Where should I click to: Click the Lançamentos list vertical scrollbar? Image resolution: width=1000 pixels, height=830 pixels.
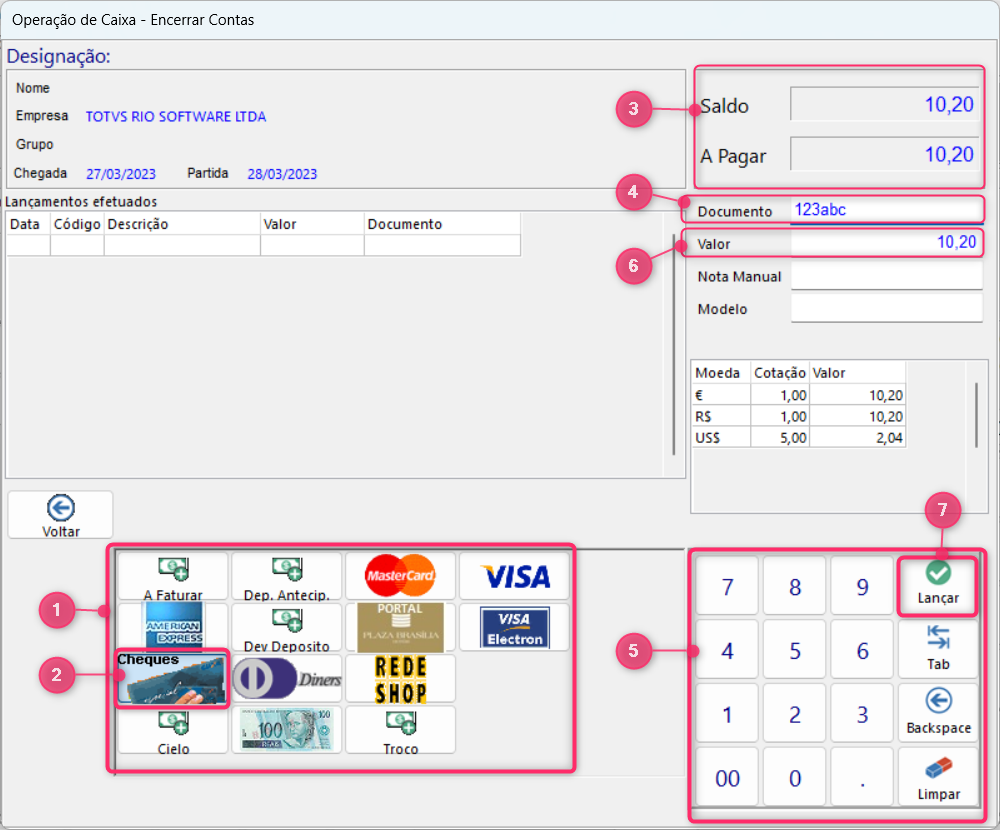coord(674,345)
